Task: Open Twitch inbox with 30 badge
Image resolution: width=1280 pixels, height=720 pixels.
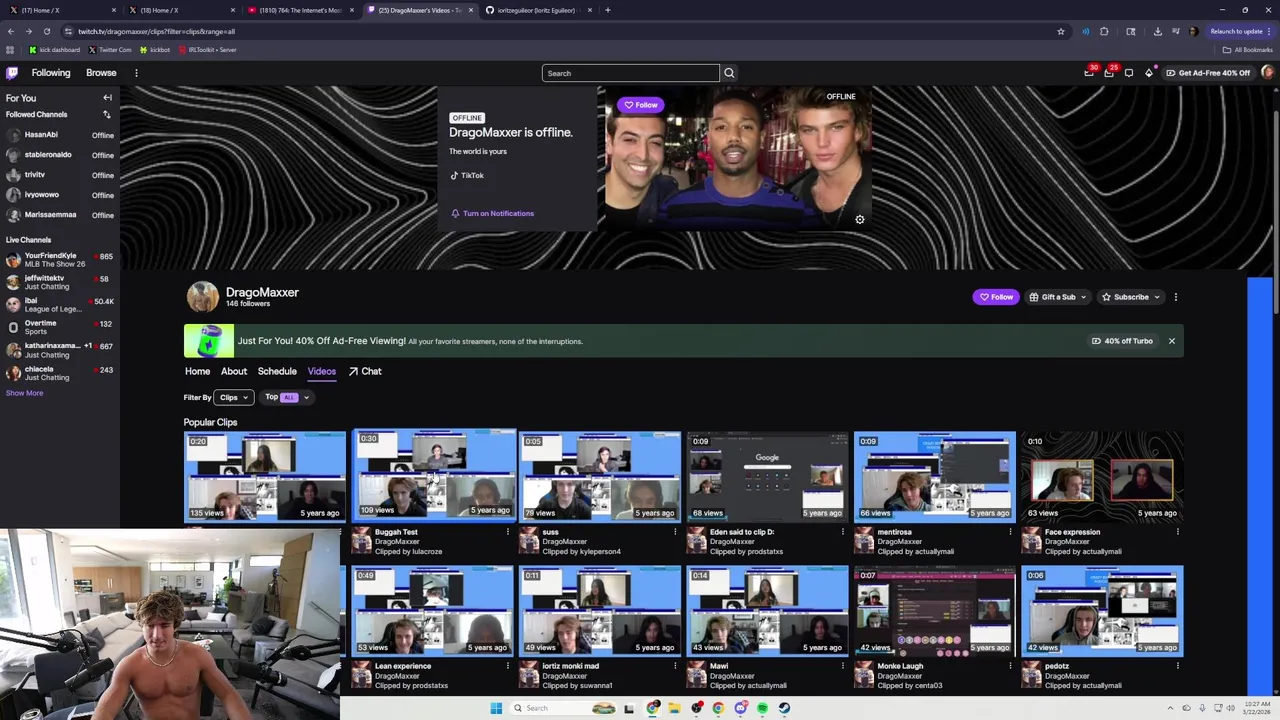Action: (1089, 73)
